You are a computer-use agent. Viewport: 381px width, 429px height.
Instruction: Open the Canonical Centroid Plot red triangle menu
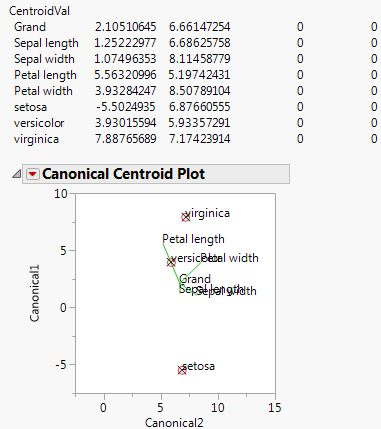33,174
